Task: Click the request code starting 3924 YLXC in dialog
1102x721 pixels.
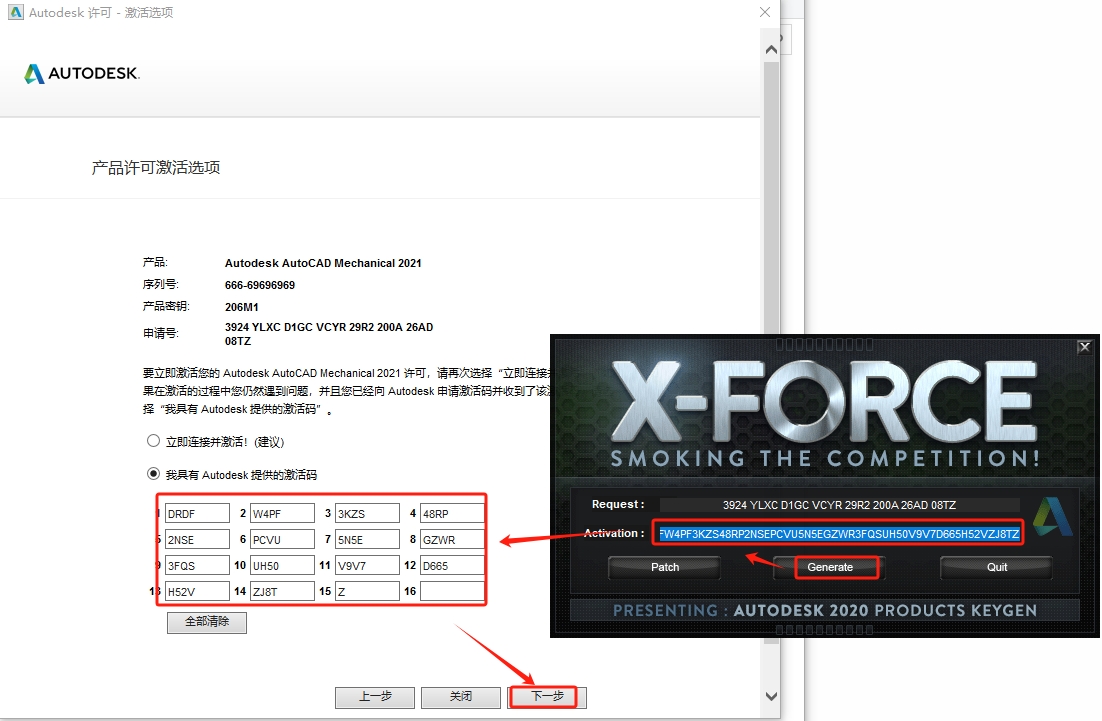Action: (x=329, y=334)
